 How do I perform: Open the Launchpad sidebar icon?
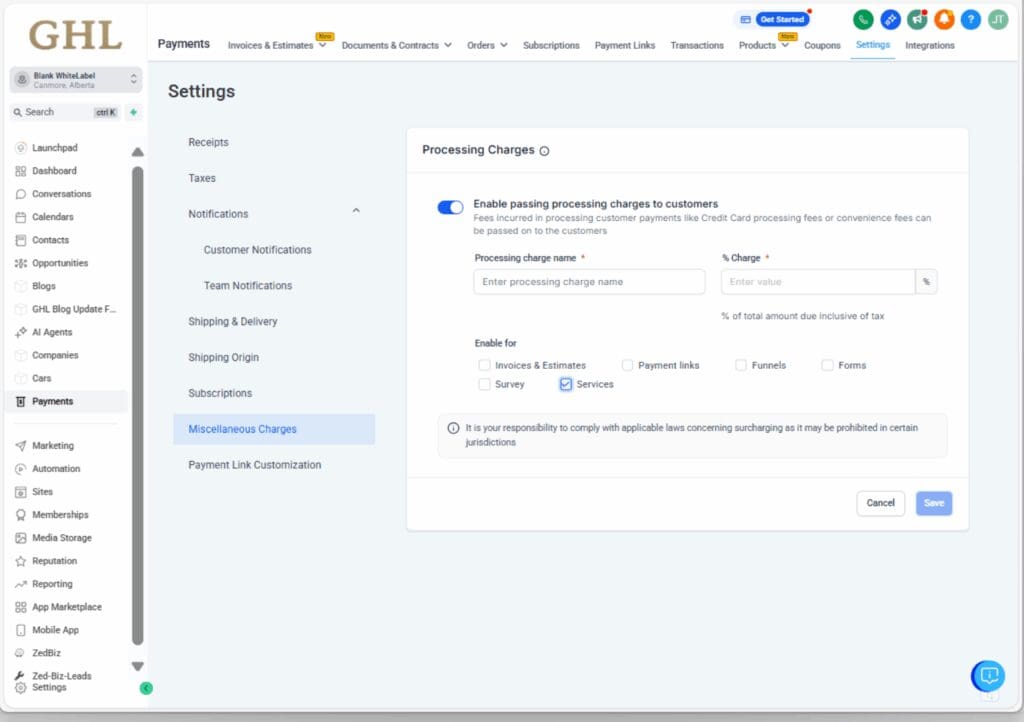tap(22, 148)
